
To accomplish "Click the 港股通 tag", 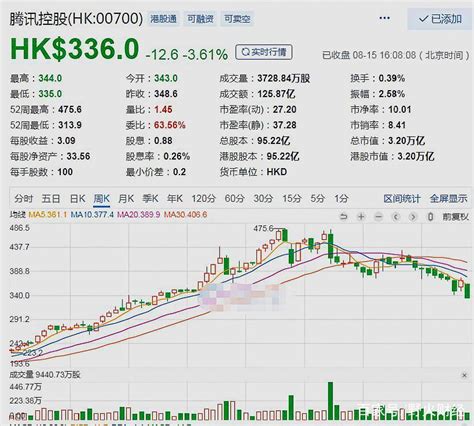I will click(x=163, y=19).
